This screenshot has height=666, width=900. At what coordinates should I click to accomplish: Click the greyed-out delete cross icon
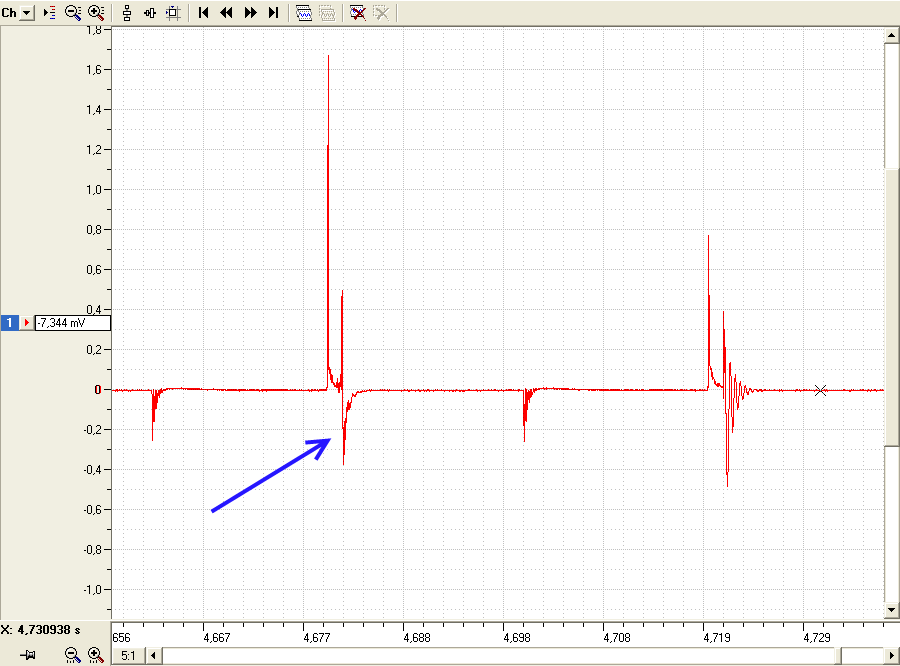click(381, 13)
